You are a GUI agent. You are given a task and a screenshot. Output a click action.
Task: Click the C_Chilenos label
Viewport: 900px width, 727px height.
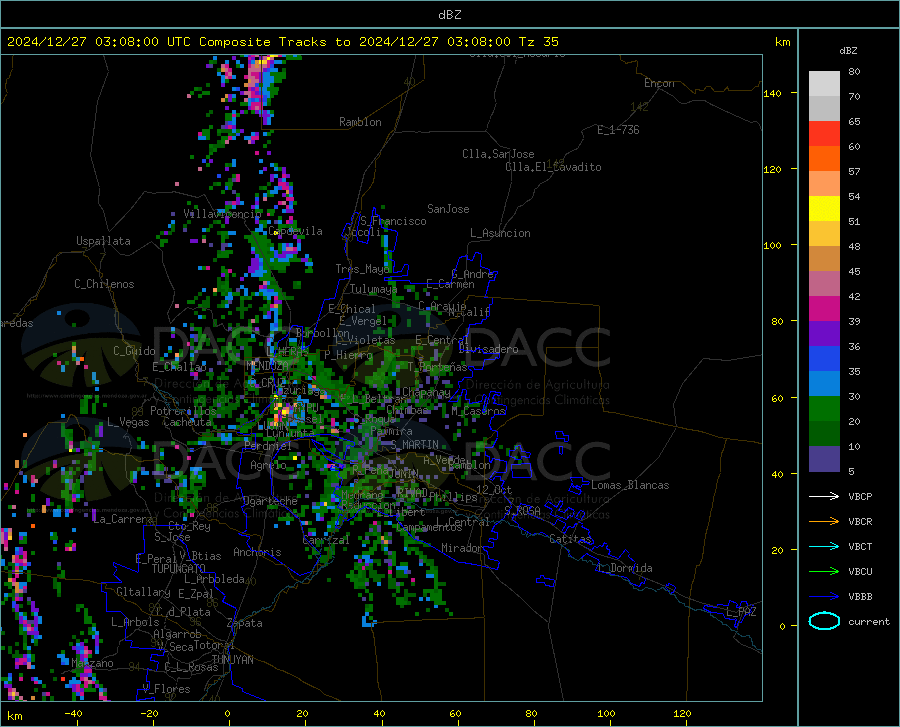104,284
